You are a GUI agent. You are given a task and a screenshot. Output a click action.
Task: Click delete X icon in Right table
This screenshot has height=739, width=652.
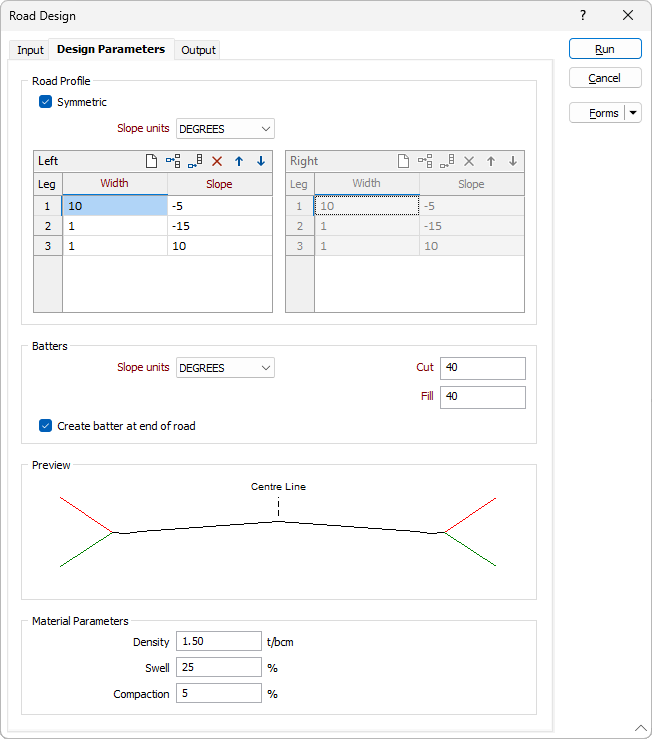click(x=469, y=161)
